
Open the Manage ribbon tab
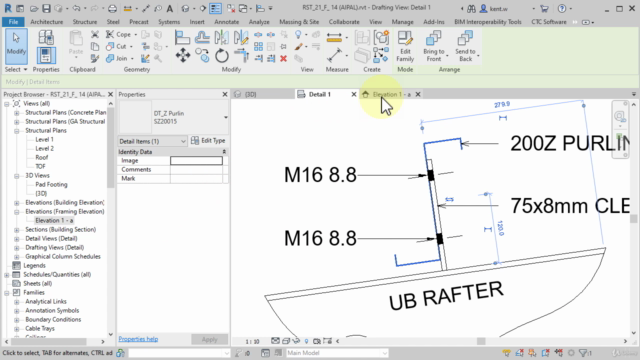402,22
